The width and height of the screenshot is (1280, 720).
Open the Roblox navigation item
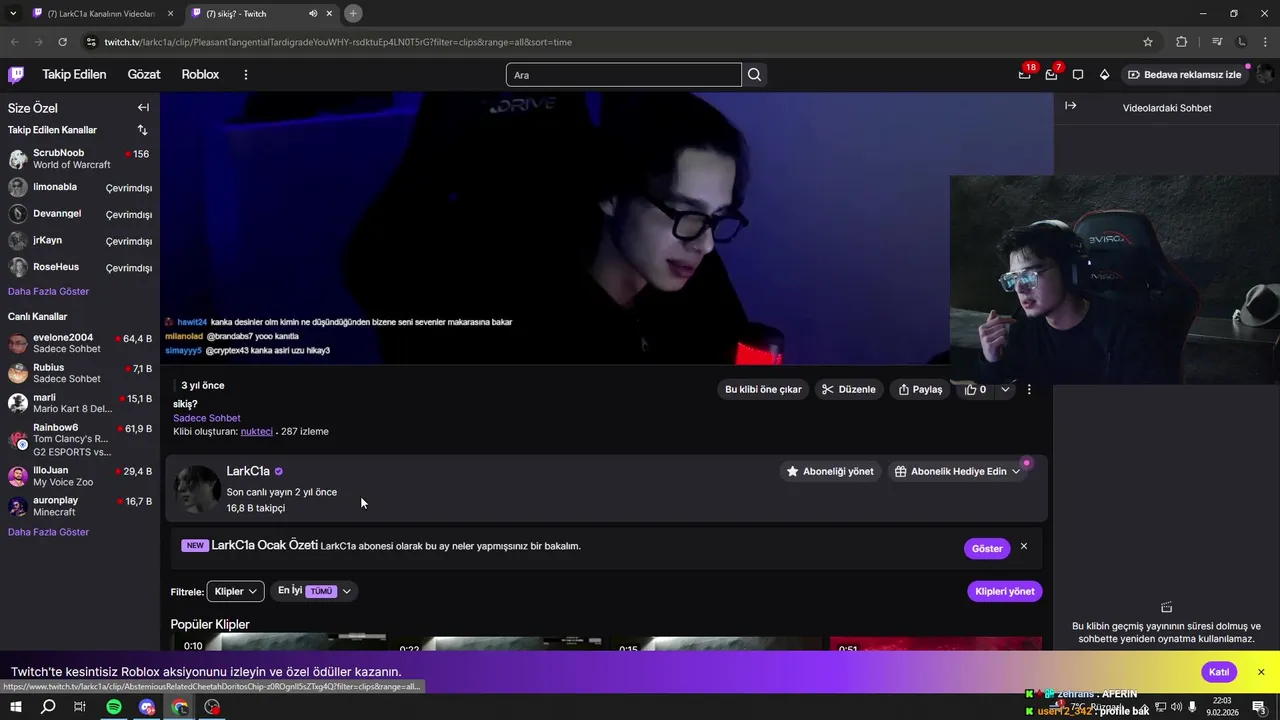(200, 75)
